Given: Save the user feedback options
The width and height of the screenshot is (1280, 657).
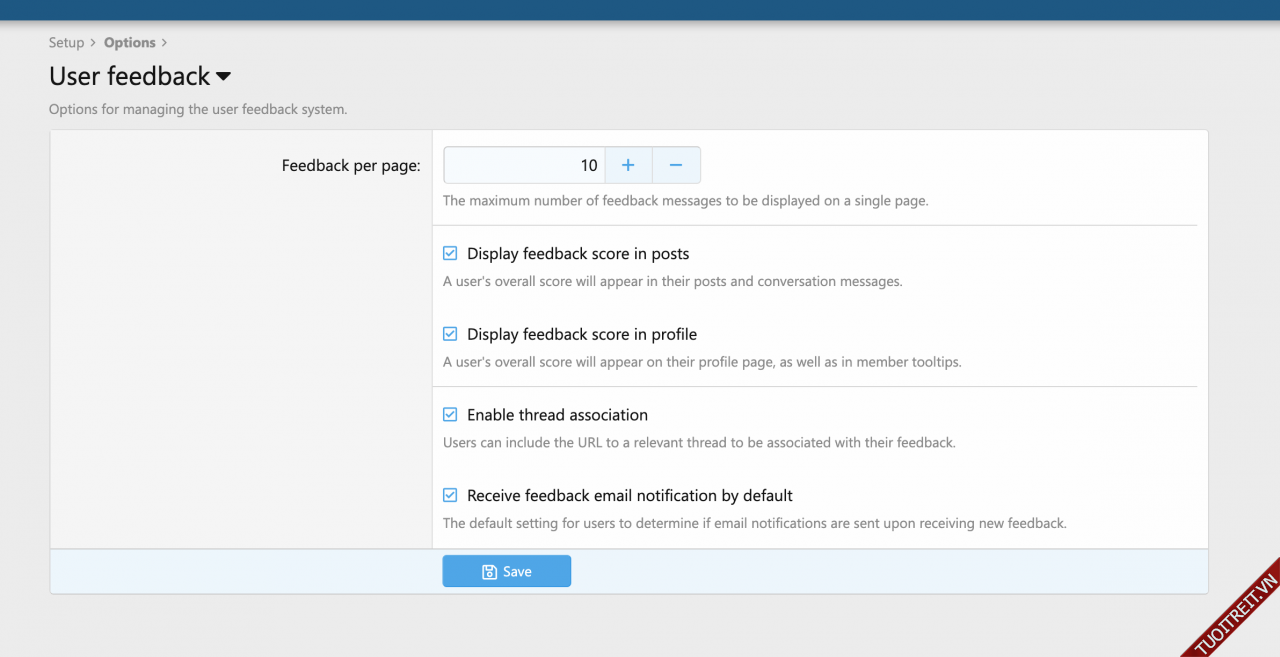Looking at the screenshot, I should (x=507, y=571).
